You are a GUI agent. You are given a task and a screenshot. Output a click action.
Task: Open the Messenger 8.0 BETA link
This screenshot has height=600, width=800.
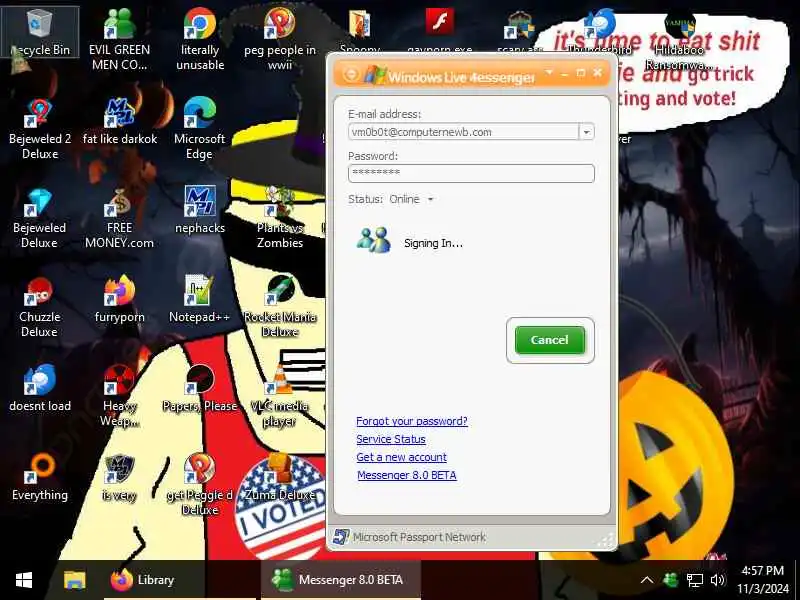pos(407,475)
